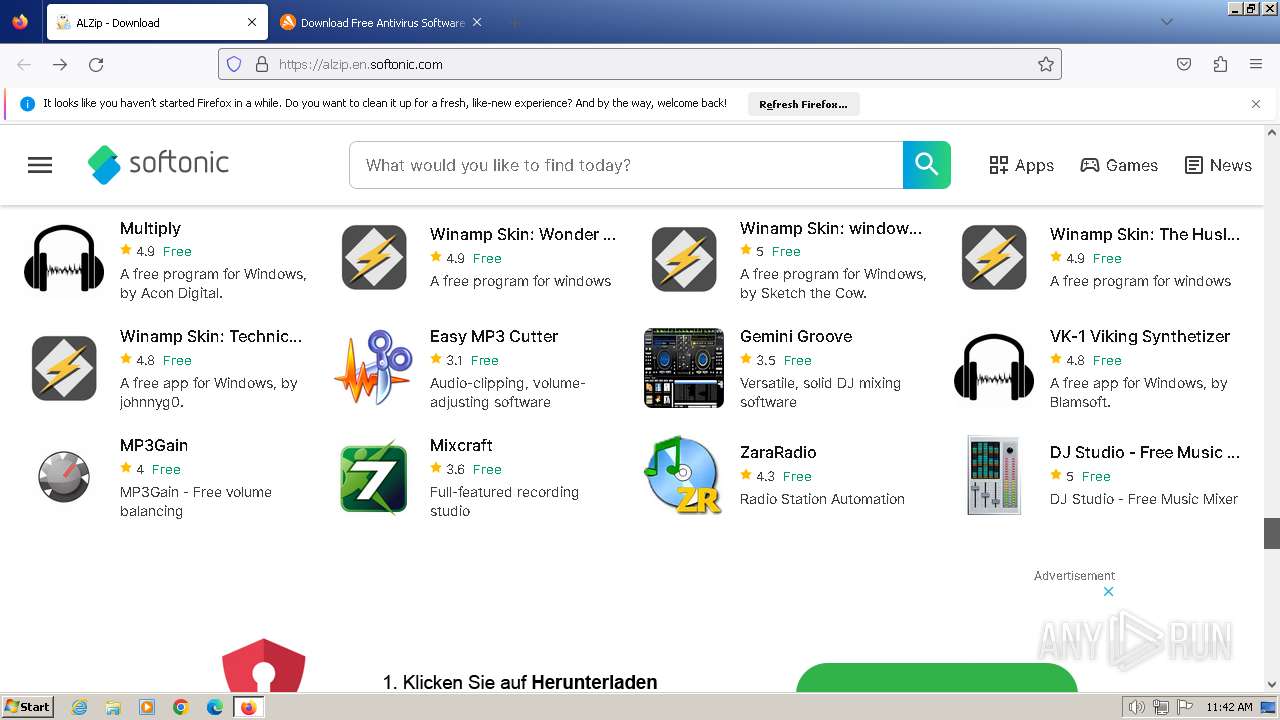Bookmark this page with the star
Screen dimensions: 1280x720
(1046, 64)
